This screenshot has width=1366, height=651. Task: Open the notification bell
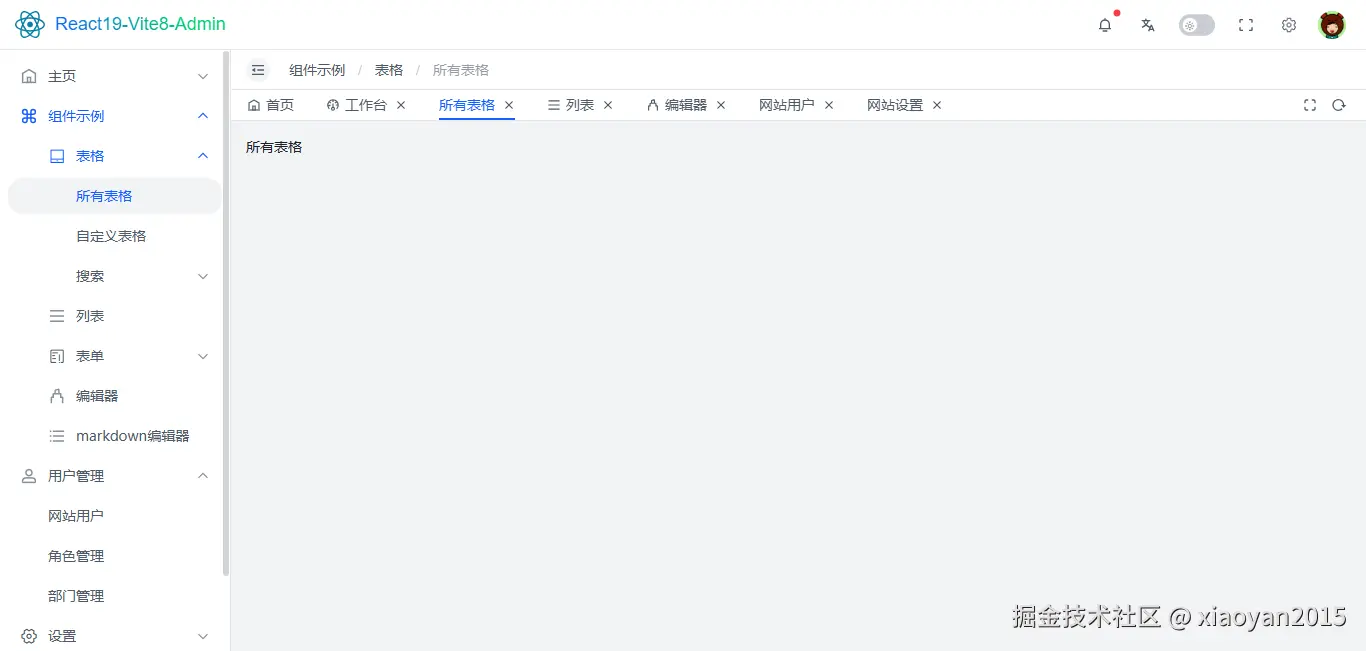[x=1105, y=25]
